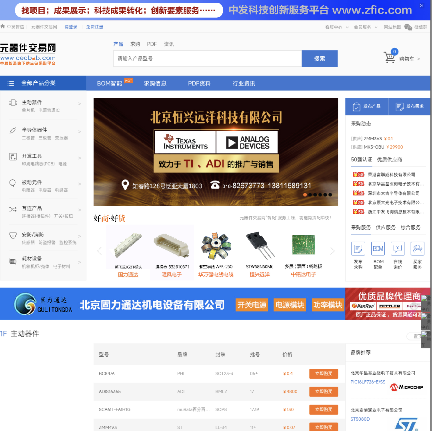Click the orange 功率模块 button on the blue ad
Viewport: 432px width, 431px height.
pyautogui.click(x=328, y=305)
